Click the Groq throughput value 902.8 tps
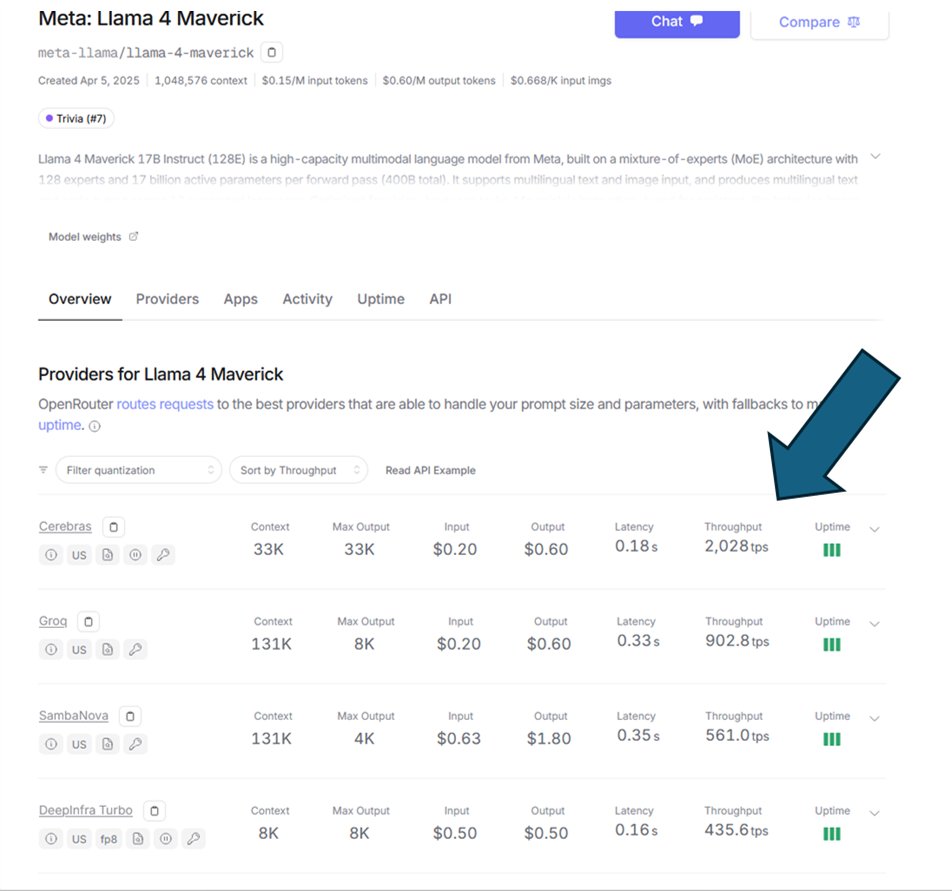Image resolution: width=952 pixels, height=891 pixels. [737, 641]
